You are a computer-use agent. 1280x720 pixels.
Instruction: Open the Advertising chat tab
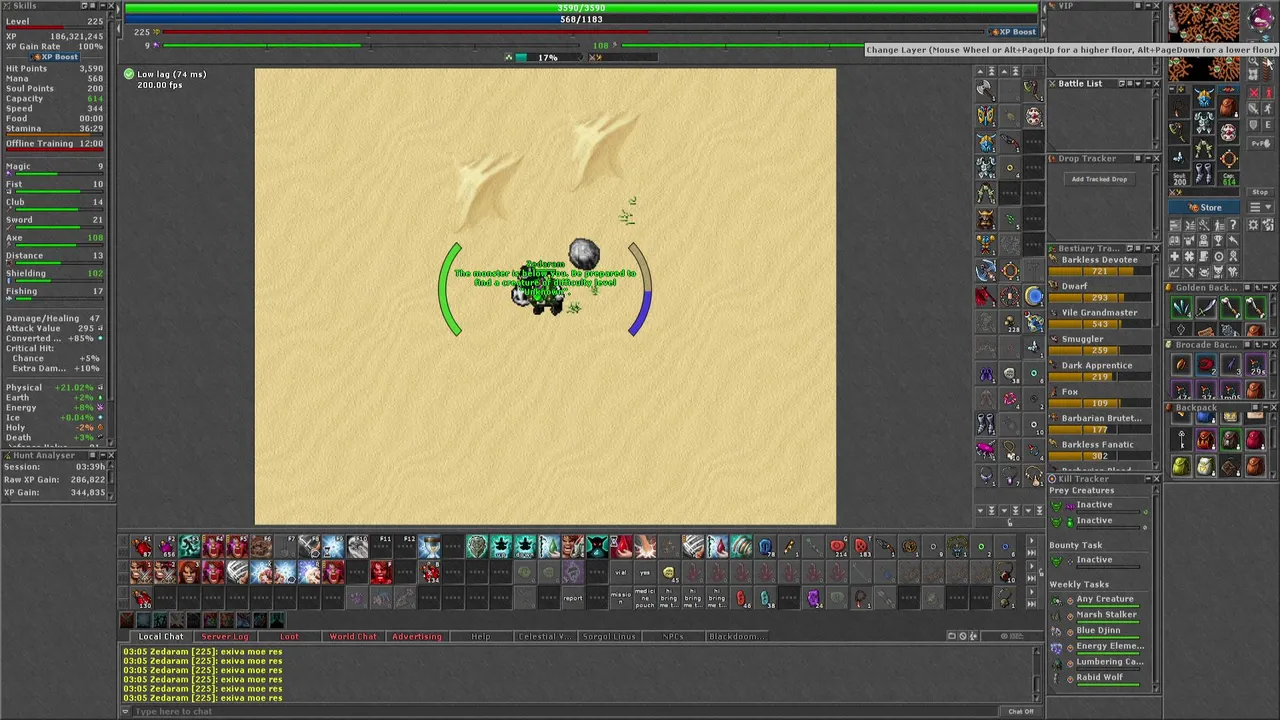pyautogui.click(x=417, y=636)
